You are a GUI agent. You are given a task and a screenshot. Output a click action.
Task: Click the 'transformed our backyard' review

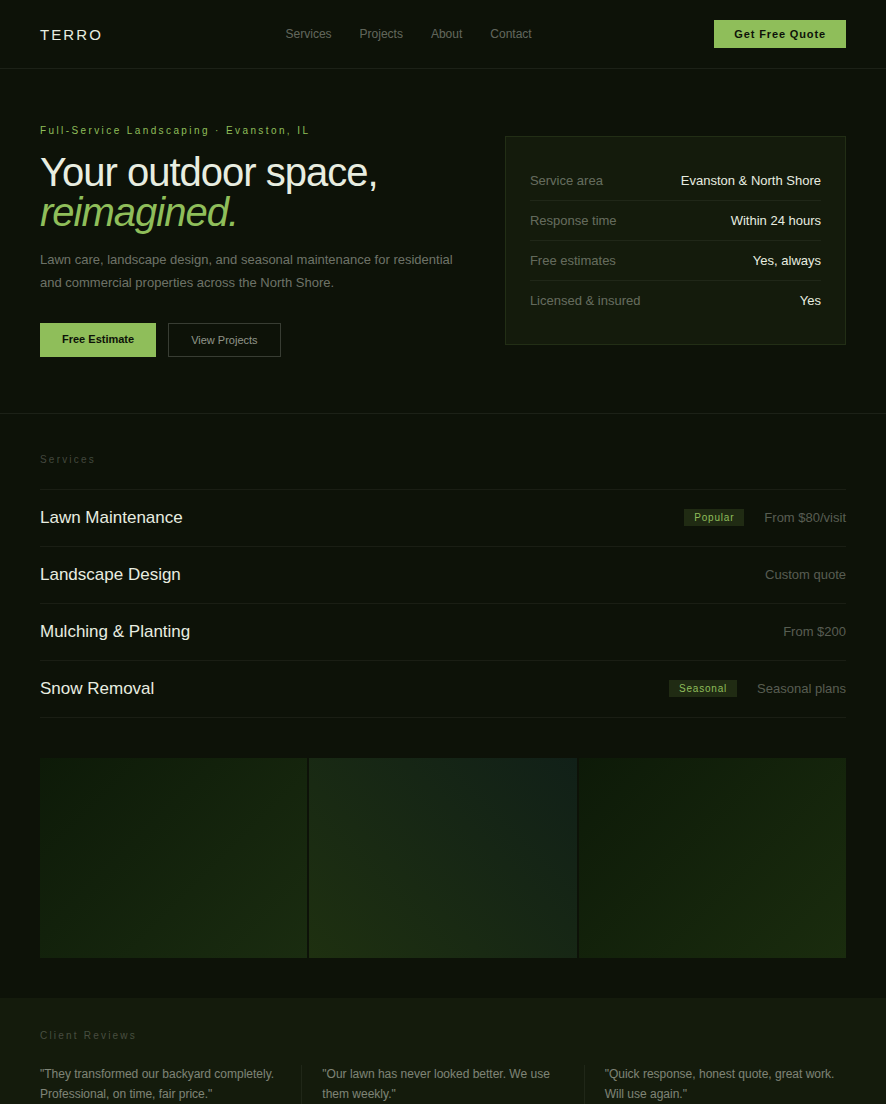click(x=157, y=1084)
